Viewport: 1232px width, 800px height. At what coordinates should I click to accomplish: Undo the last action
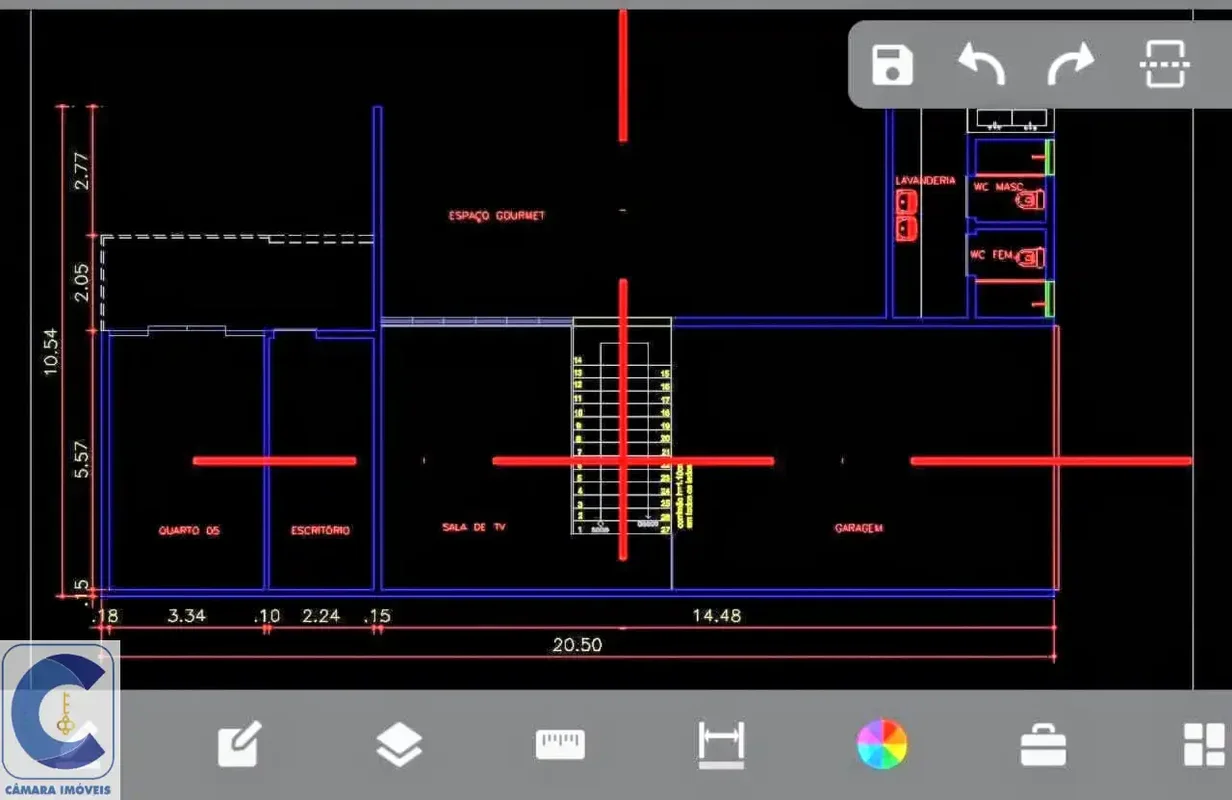981,65
